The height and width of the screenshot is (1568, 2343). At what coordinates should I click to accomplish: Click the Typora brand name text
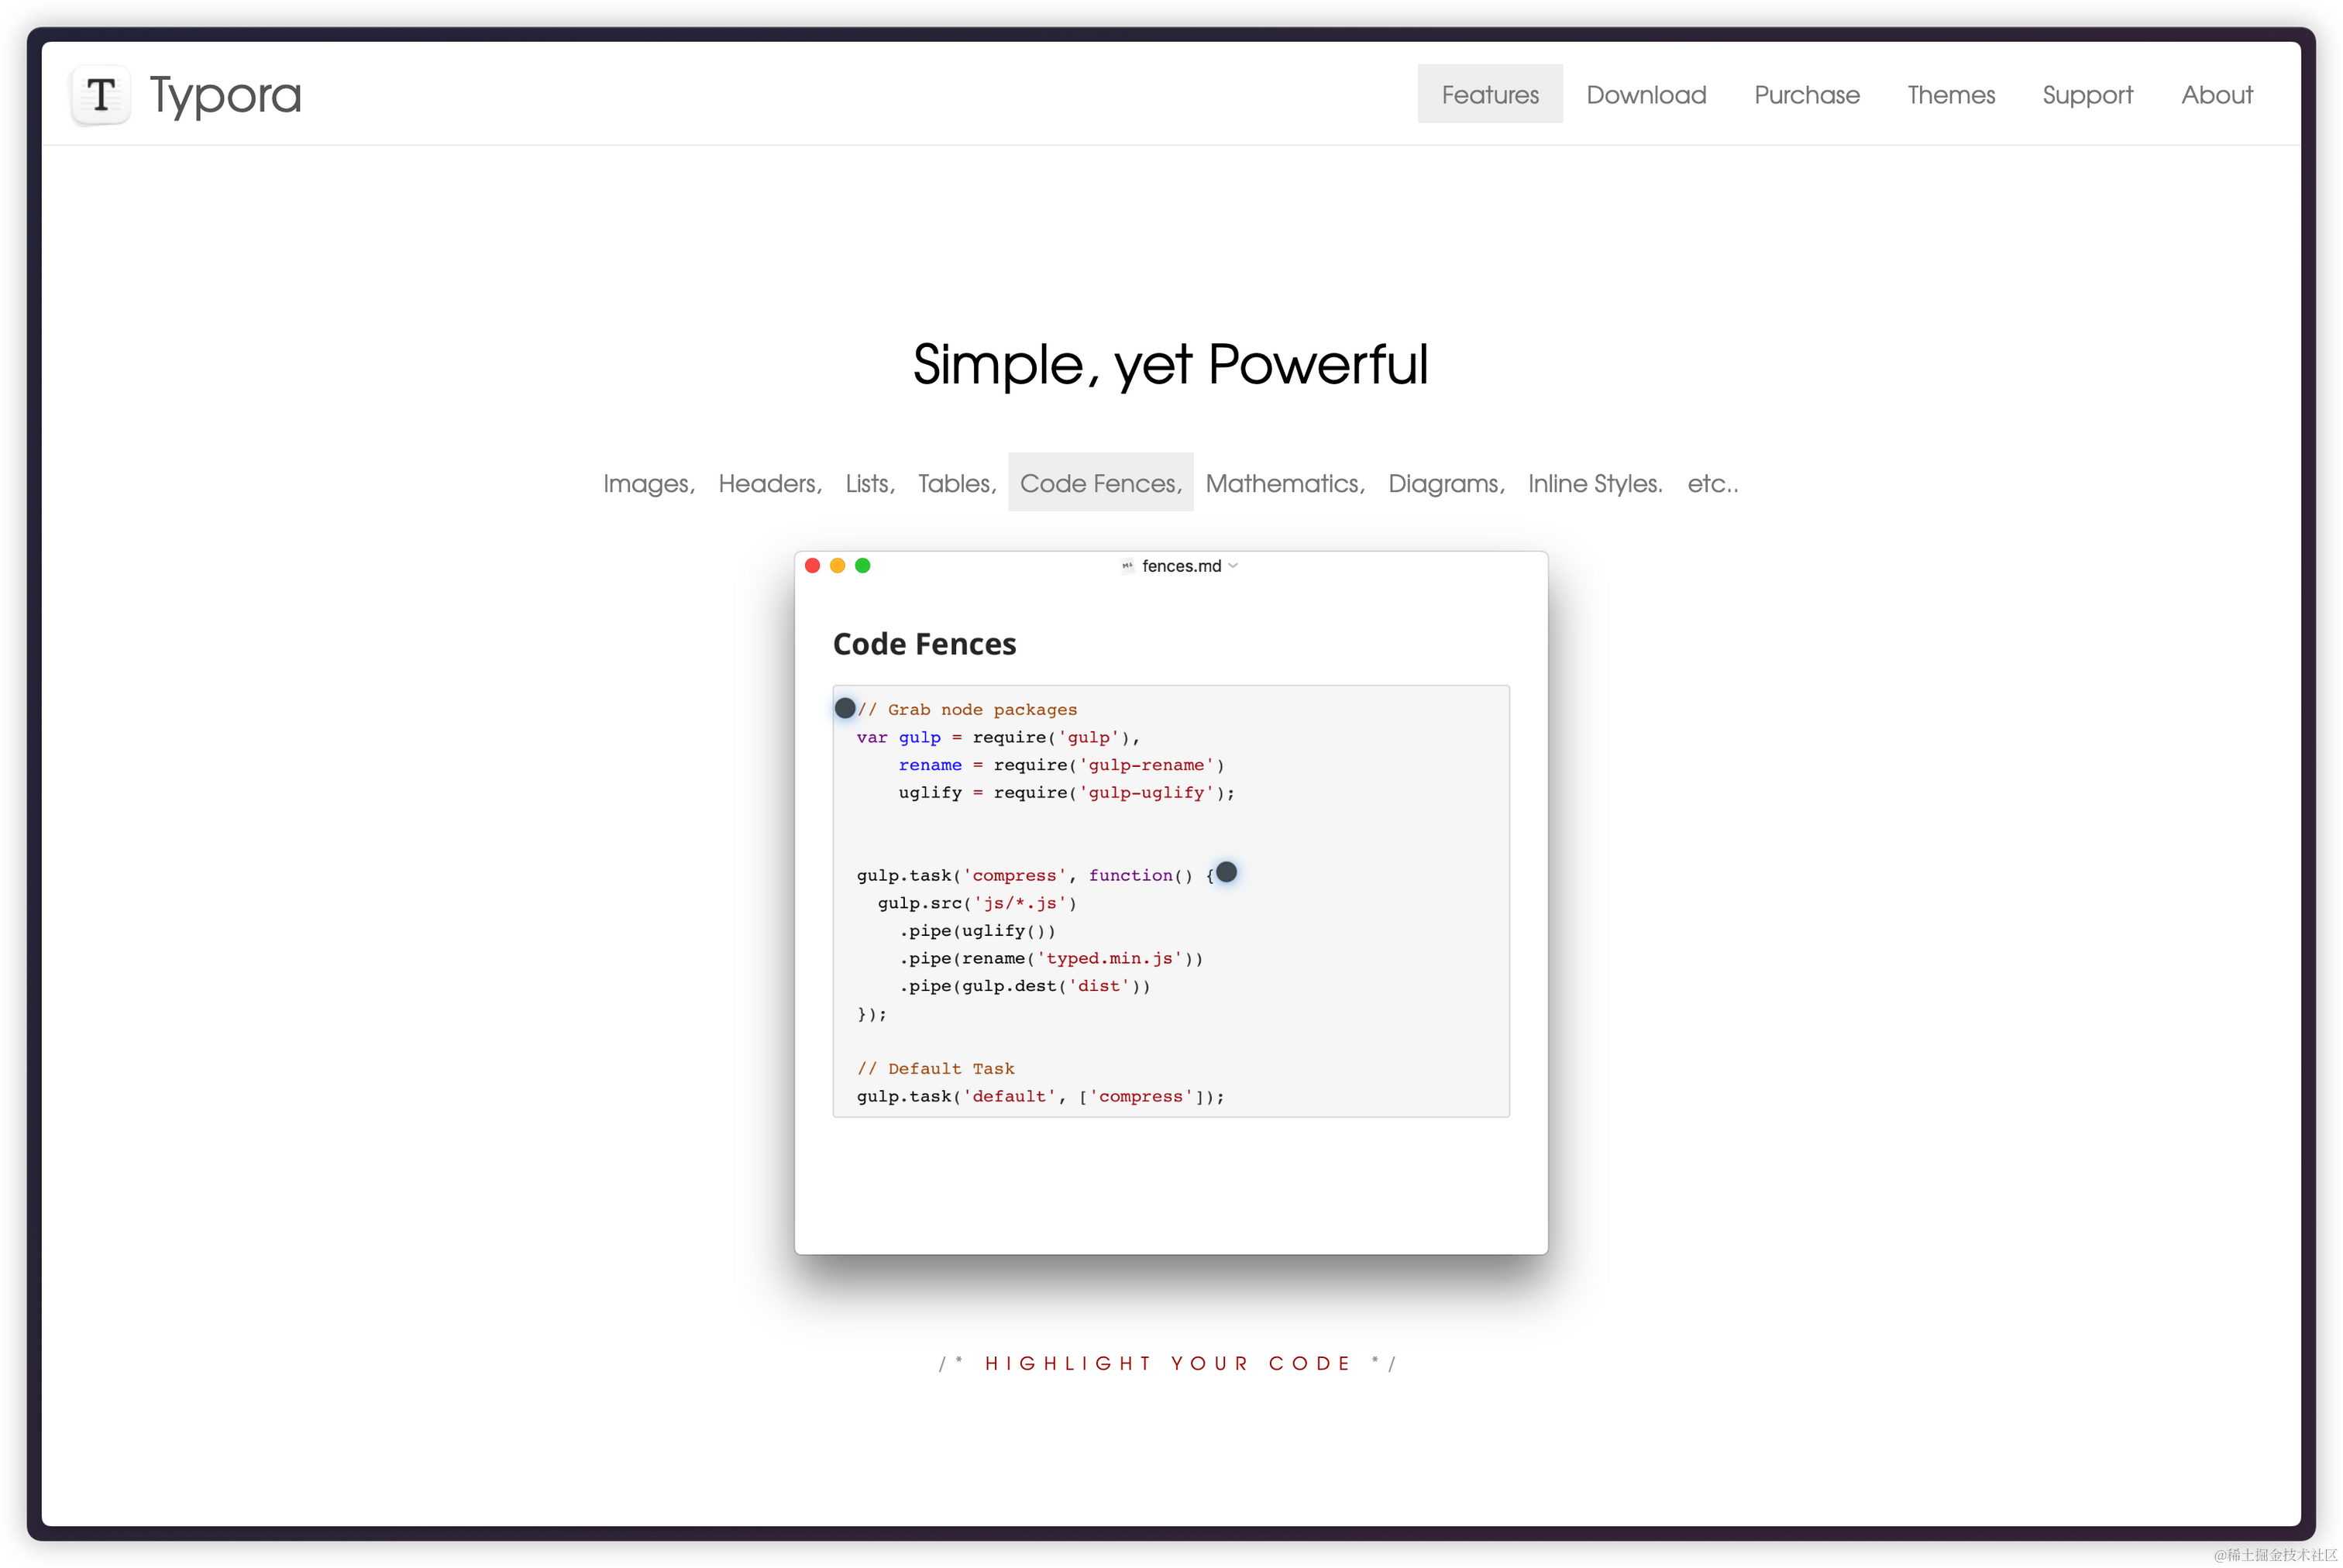click(225, 95)
